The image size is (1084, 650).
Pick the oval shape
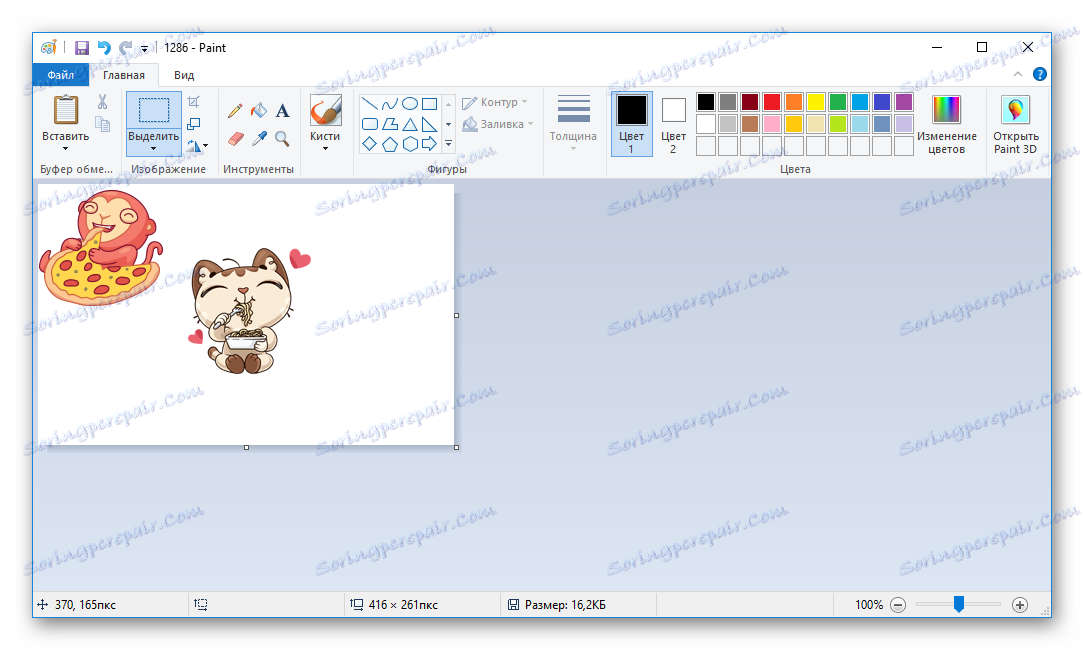[x=410, y=104]
